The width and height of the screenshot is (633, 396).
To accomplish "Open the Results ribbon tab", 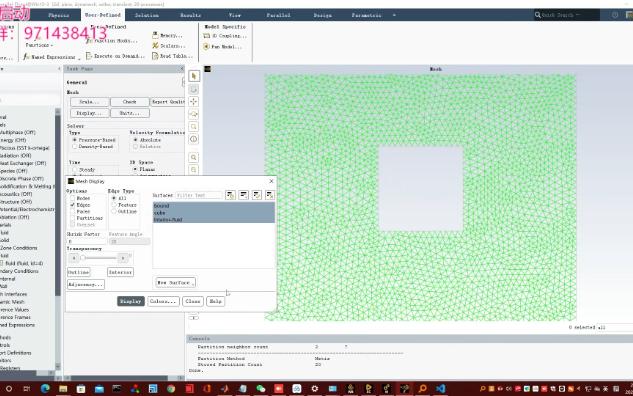I will click(191, 15).
